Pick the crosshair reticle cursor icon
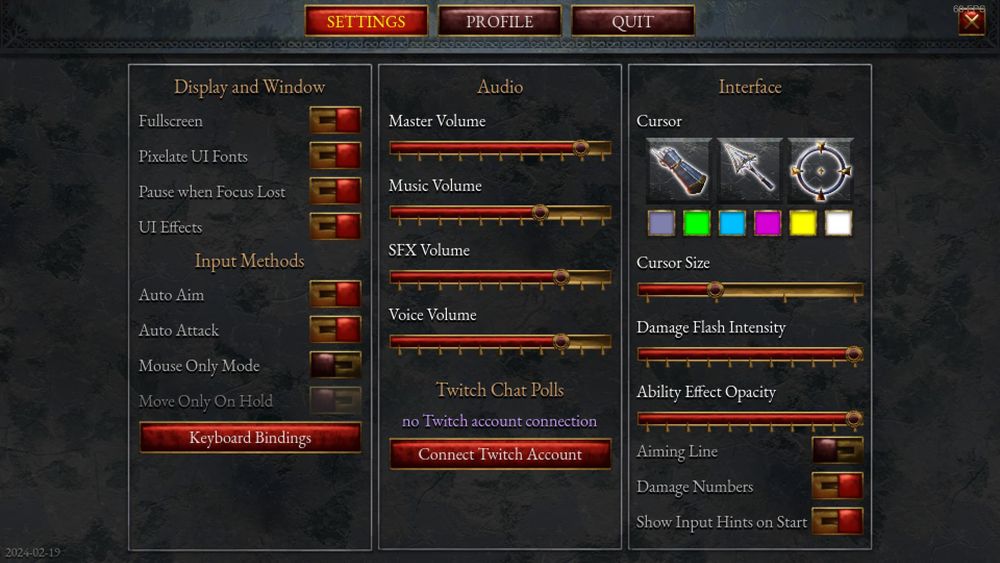 pyautogui.click(x=821, y=170)
